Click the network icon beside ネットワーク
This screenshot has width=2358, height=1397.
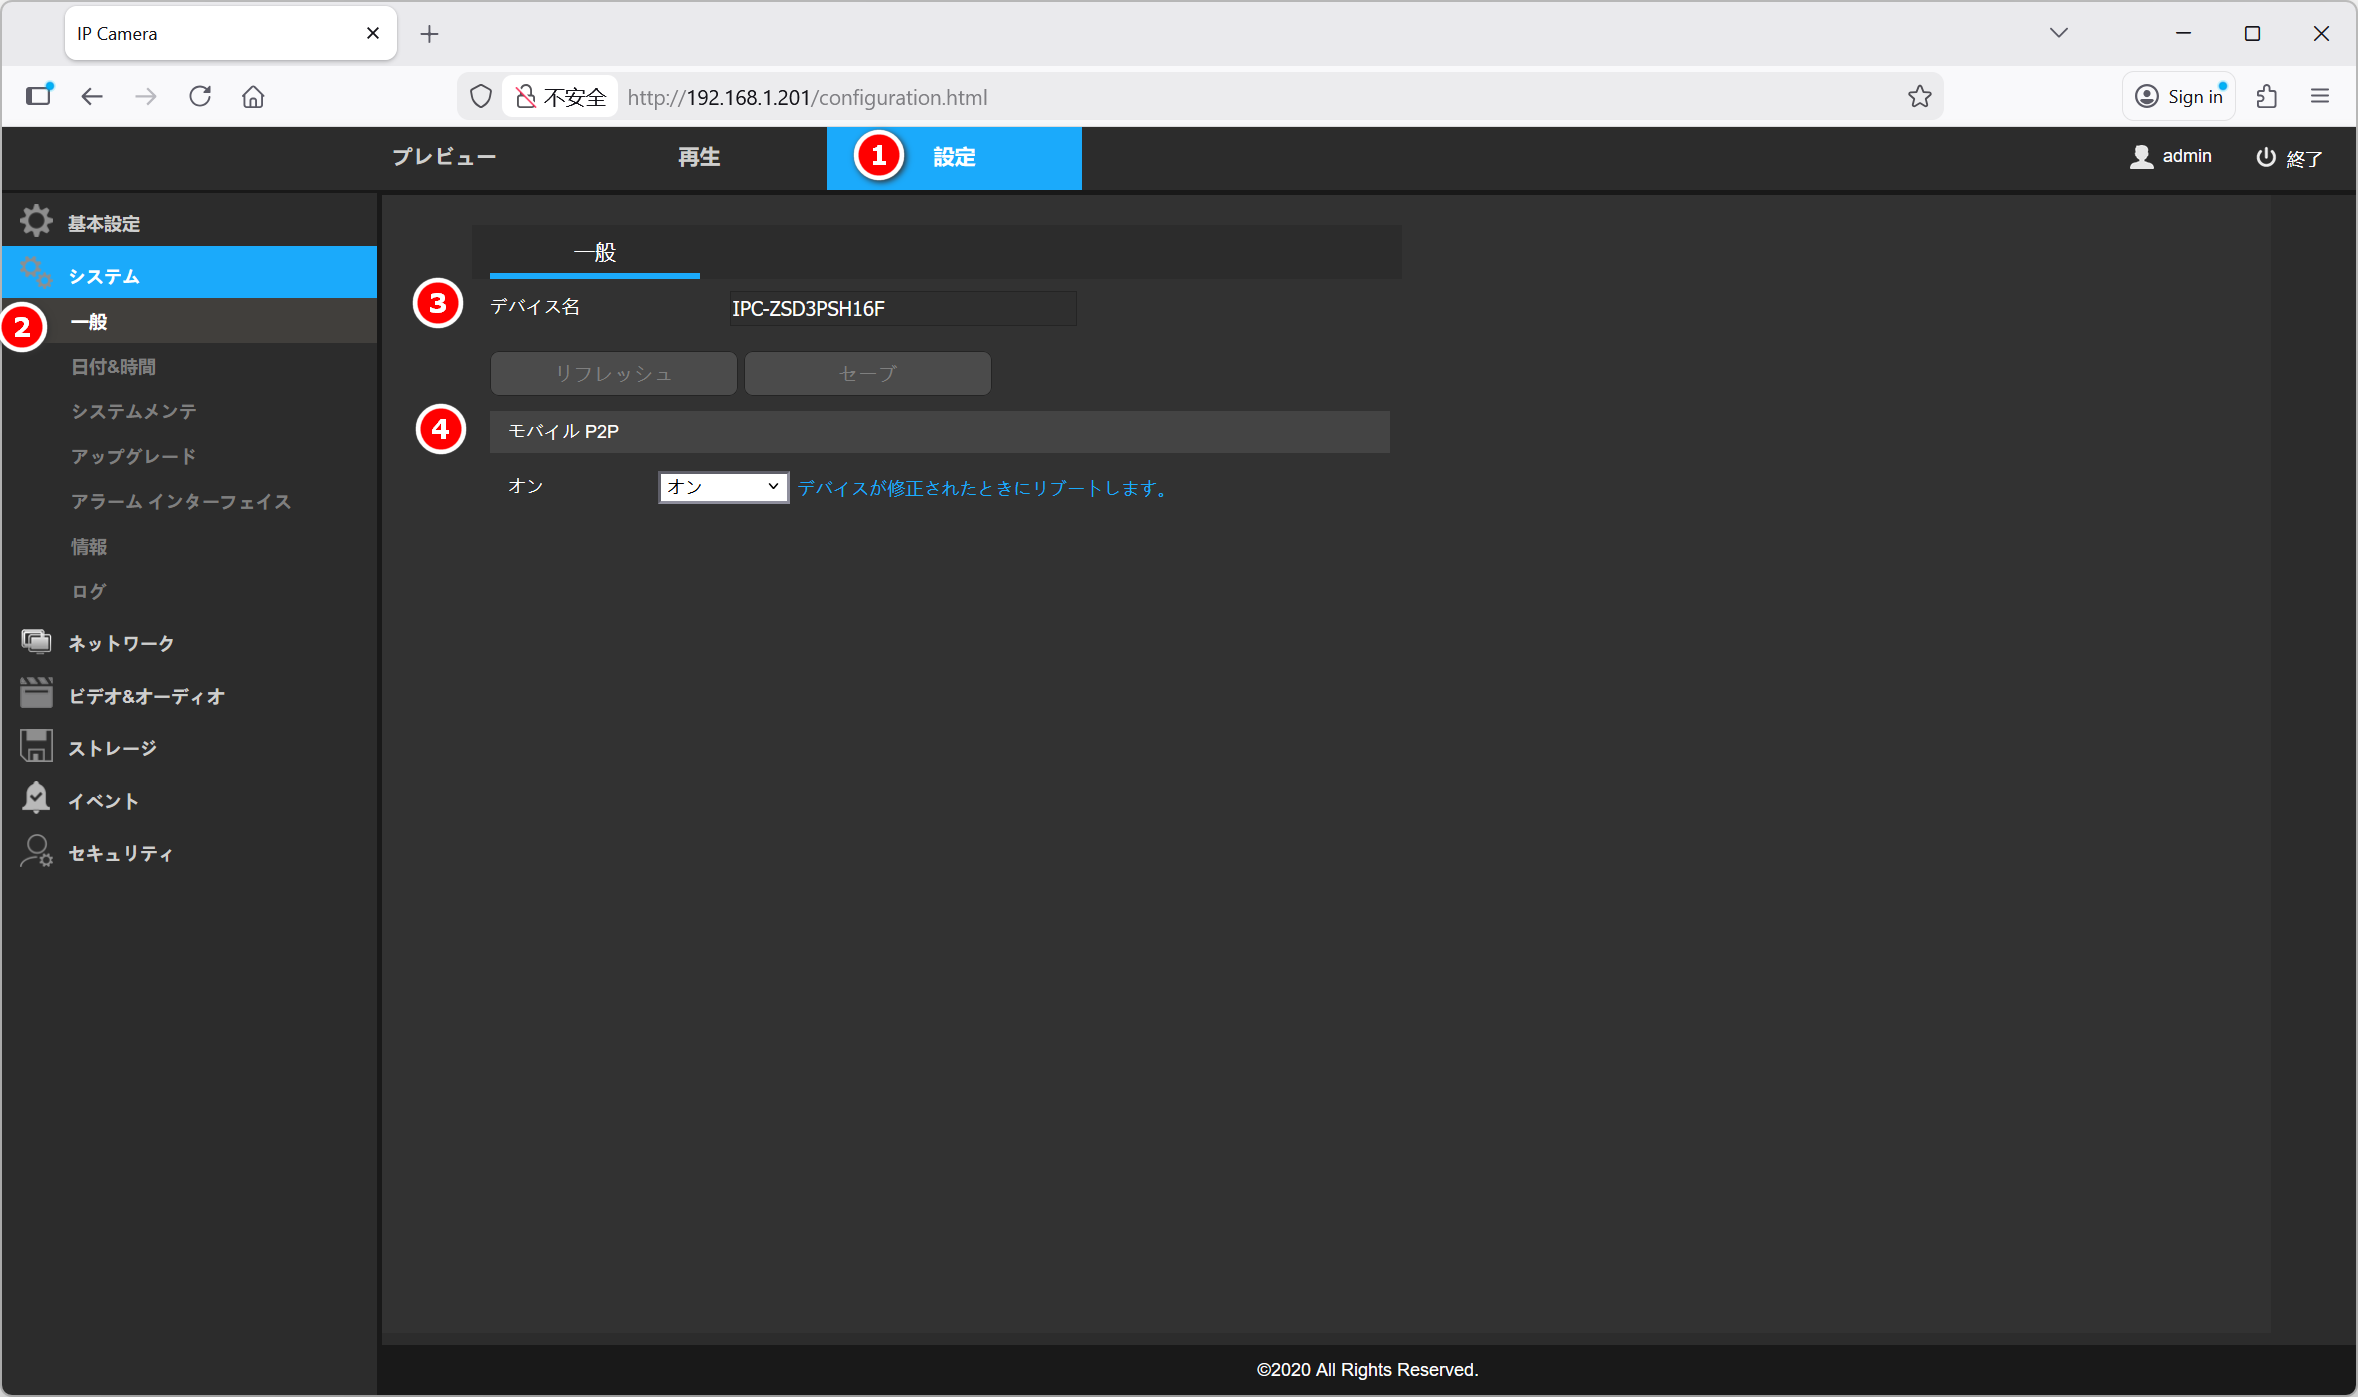coord(36,642)
